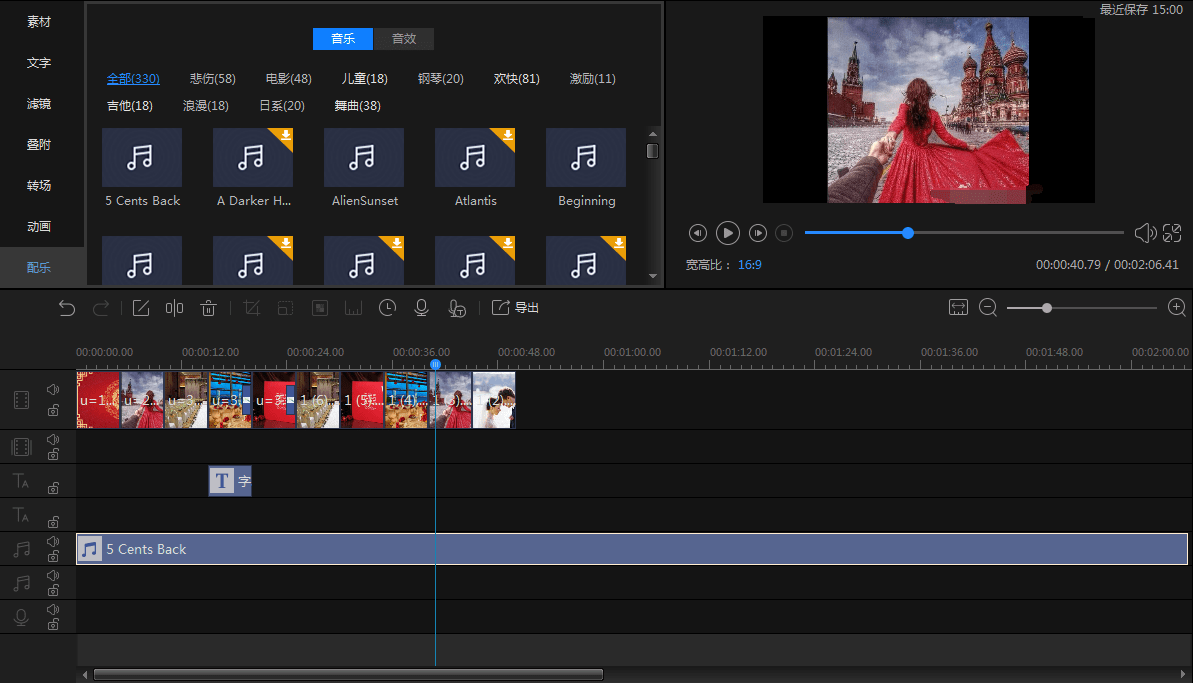Click music list scroll down arrow

653,276
